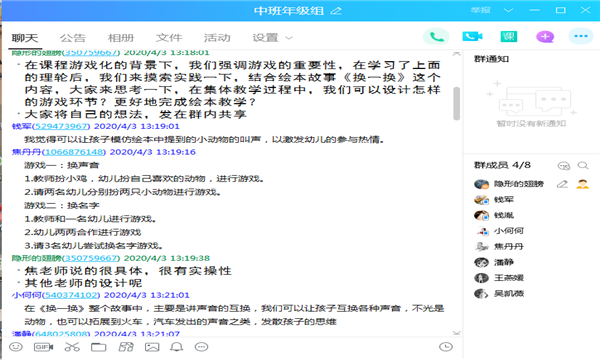Click the message text 游戏二：换名字
Viewport: 600px width, 360px height.
point(62,205)
